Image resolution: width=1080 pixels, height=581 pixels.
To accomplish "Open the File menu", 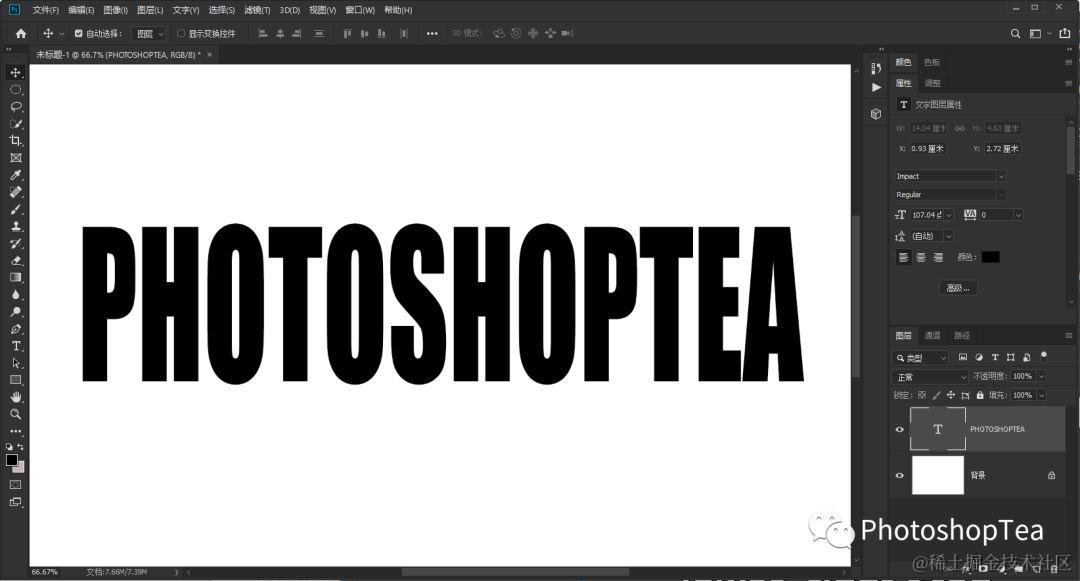I will [x=45, y=10].
